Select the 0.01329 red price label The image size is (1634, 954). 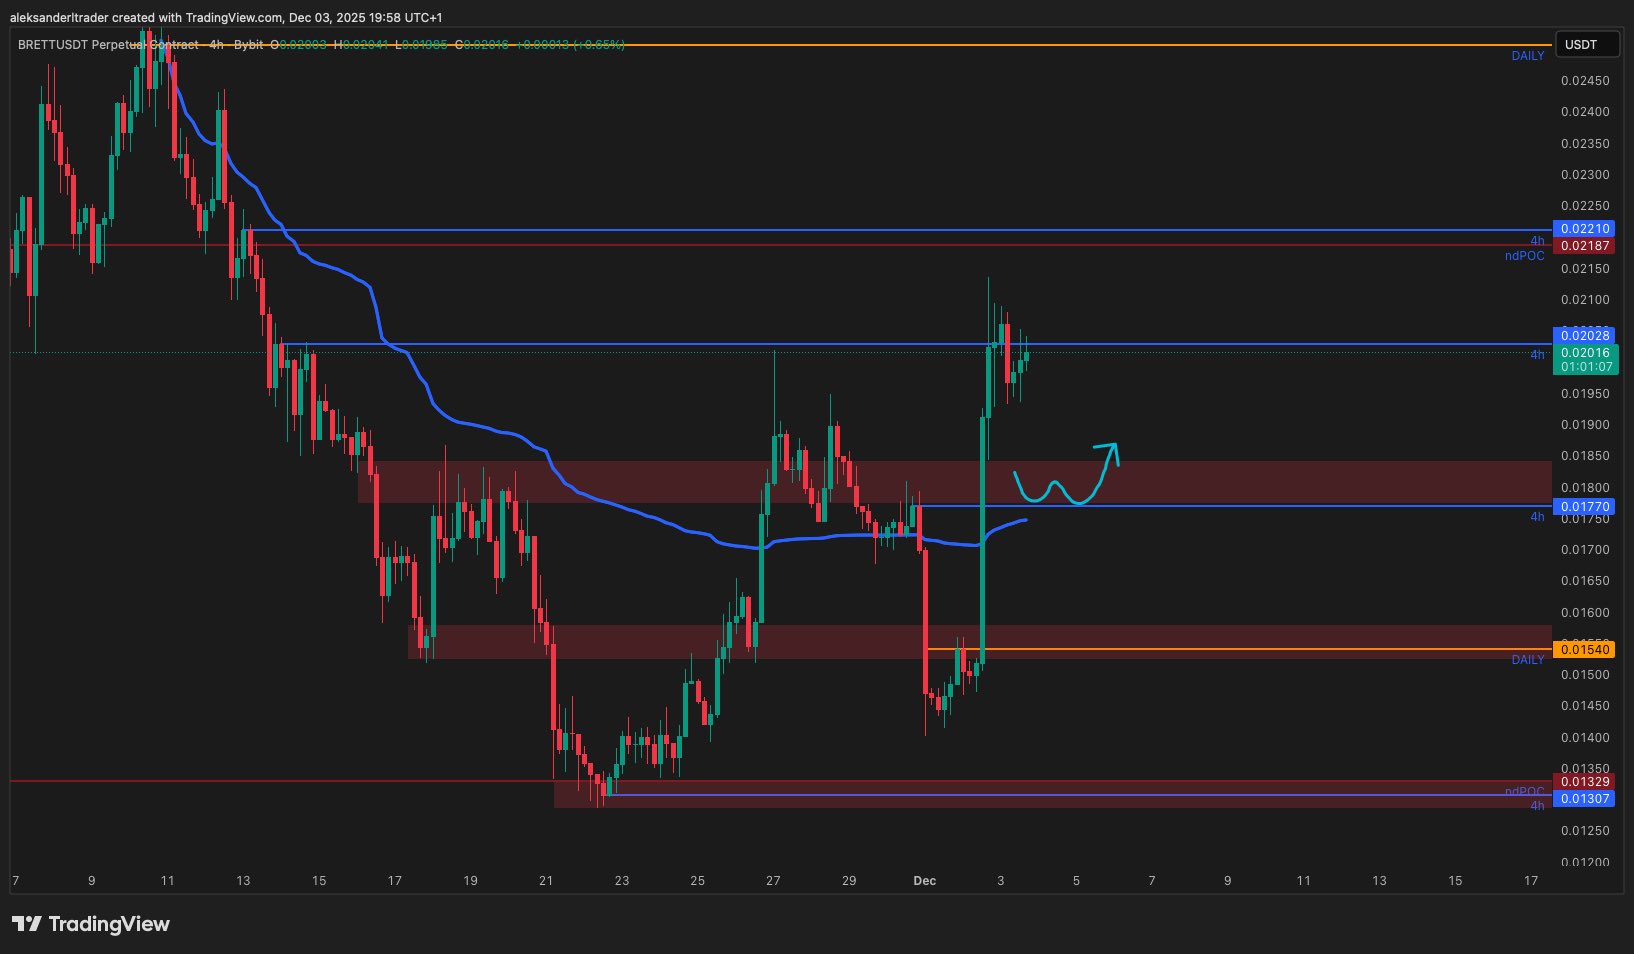tap(1585, 782)
